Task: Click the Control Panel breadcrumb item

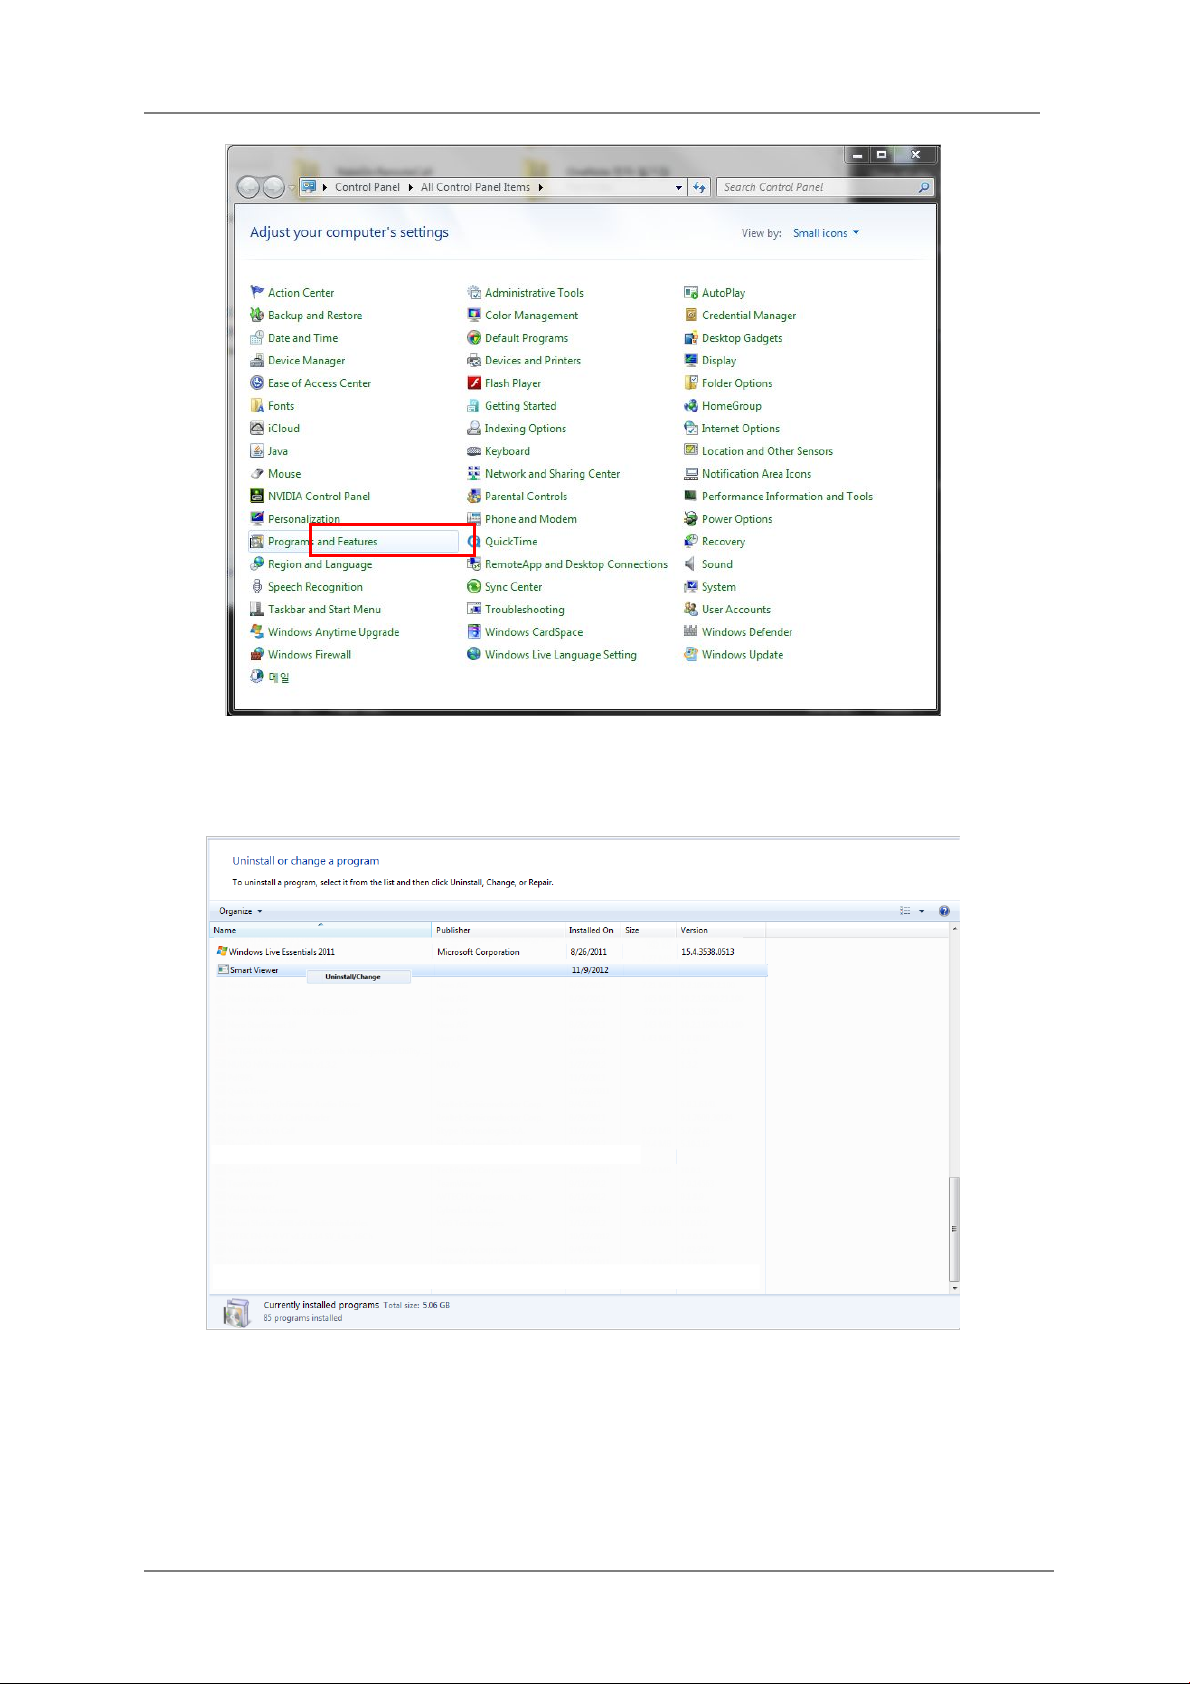Action: (367, 187)
